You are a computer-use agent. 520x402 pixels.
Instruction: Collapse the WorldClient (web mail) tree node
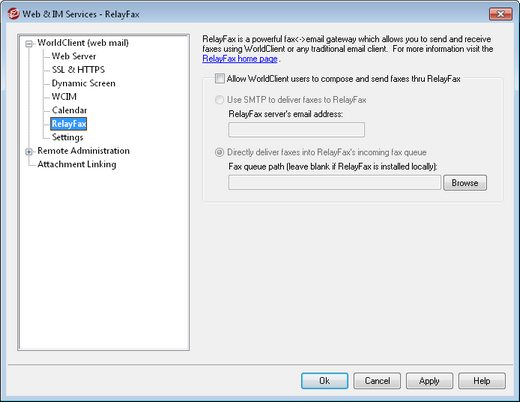click(29, 44)
